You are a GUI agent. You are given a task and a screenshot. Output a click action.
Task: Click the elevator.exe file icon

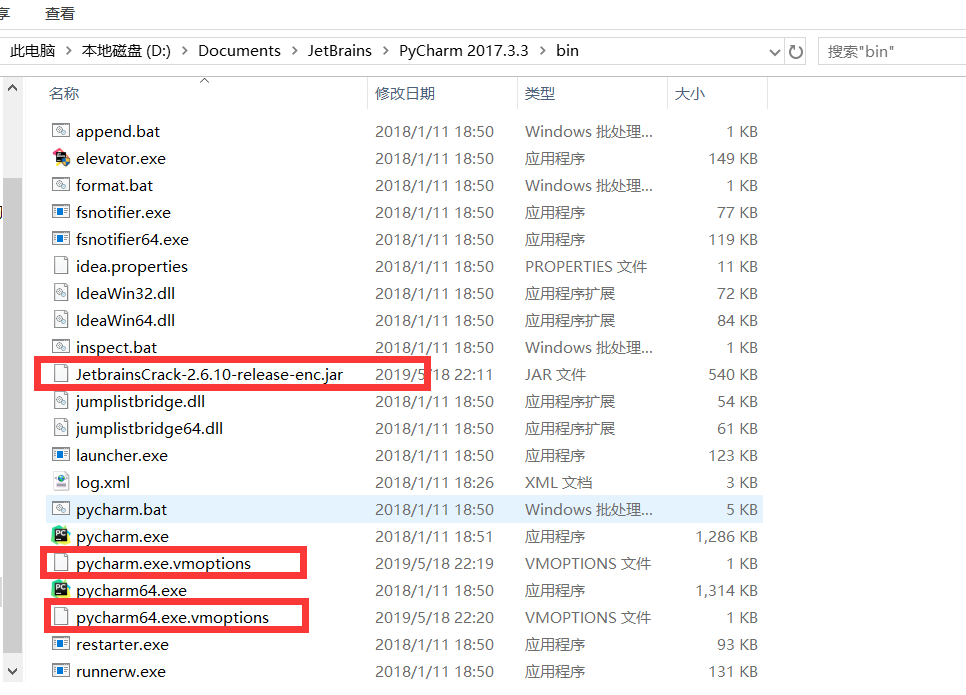click(x=60, y=158)
